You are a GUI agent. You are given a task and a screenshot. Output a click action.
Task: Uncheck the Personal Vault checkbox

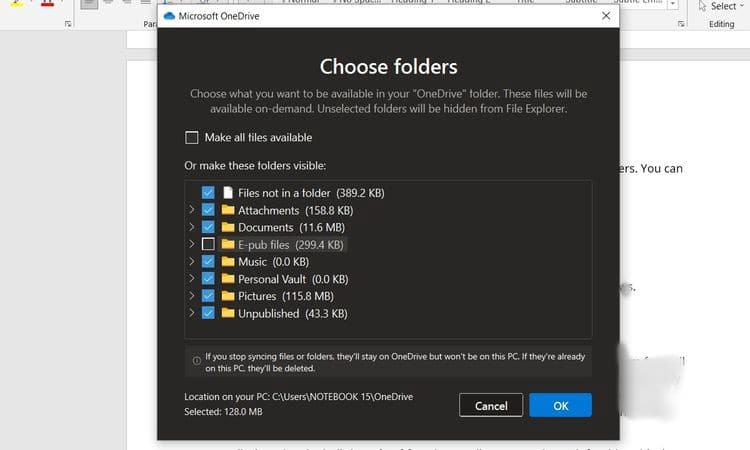208,278
